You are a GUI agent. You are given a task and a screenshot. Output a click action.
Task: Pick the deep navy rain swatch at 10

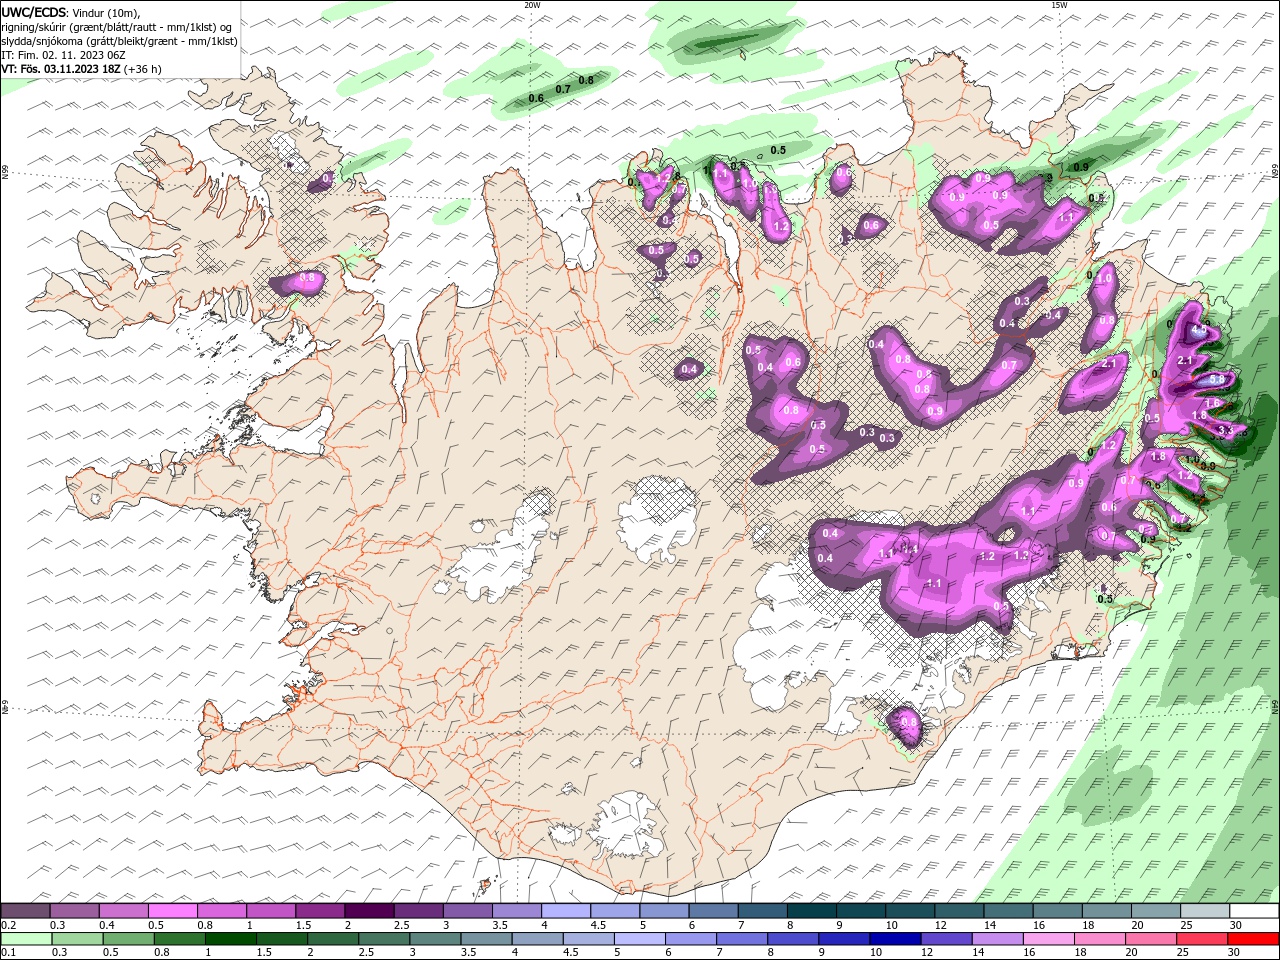tap(895, 939)
